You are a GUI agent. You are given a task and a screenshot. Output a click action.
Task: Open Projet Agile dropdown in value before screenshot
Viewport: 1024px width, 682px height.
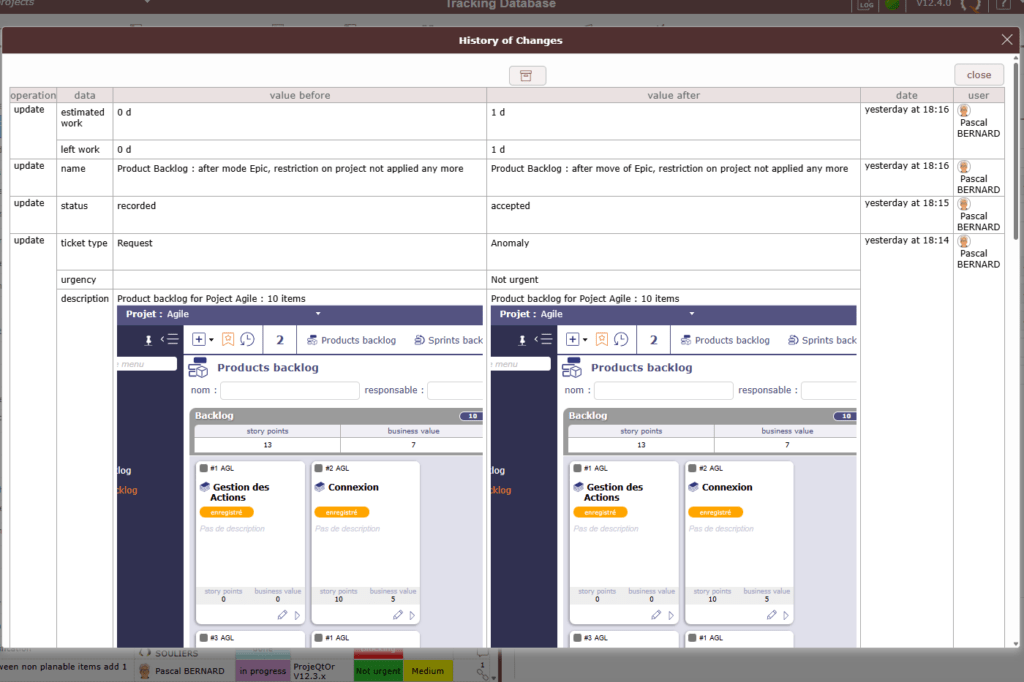coord(318,314)
